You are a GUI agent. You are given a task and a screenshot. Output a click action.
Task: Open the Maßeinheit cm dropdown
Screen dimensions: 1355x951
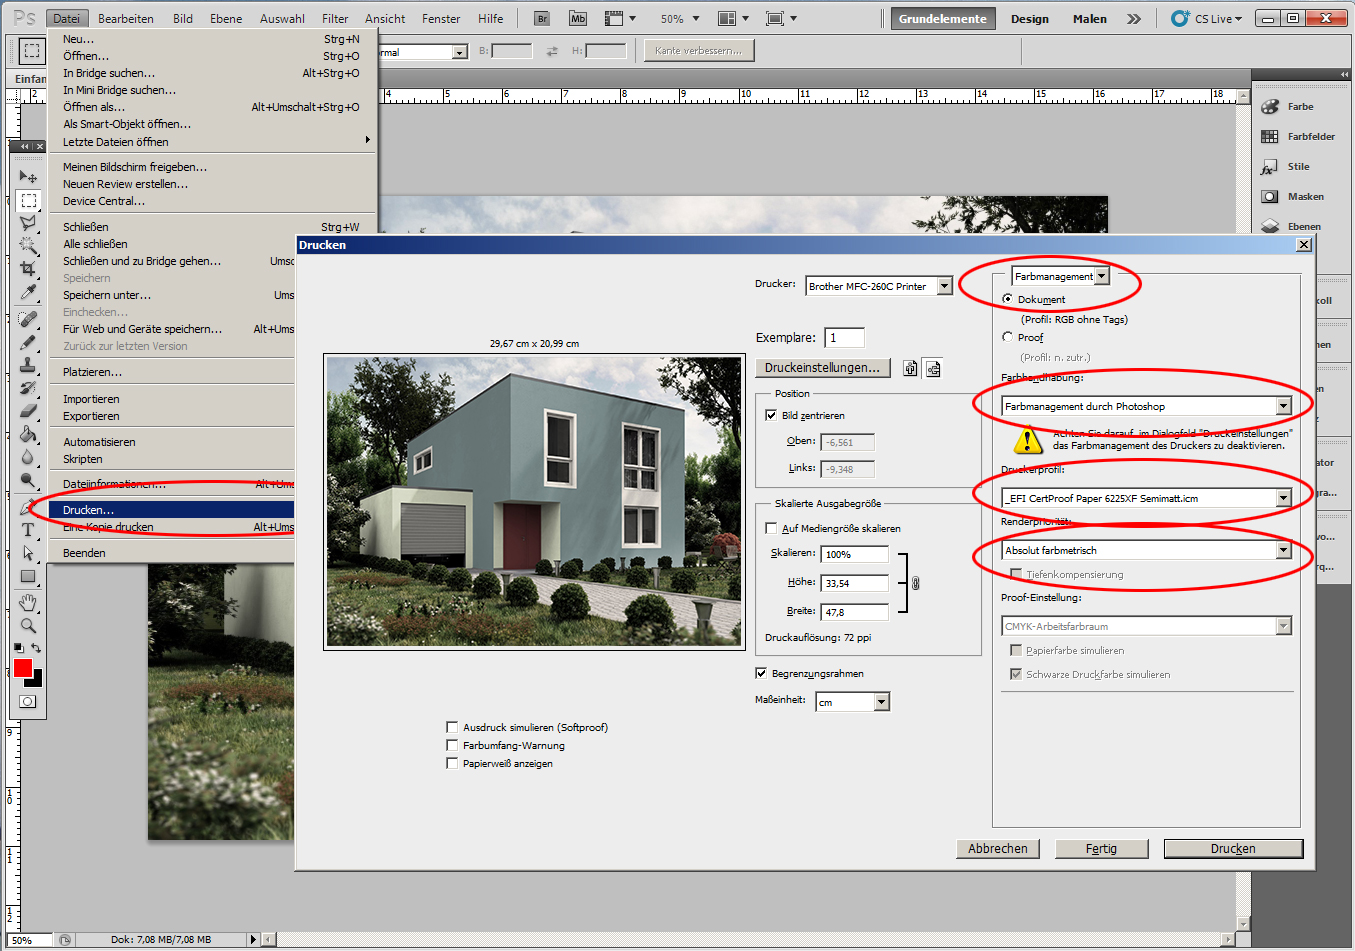pyautogui.click(x=852, y=702)
